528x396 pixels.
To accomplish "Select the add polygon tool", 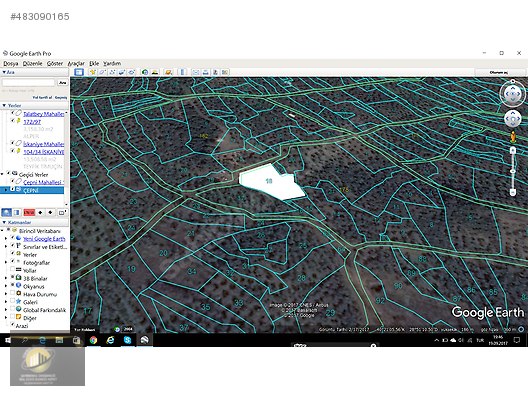I will click(102, 72).
